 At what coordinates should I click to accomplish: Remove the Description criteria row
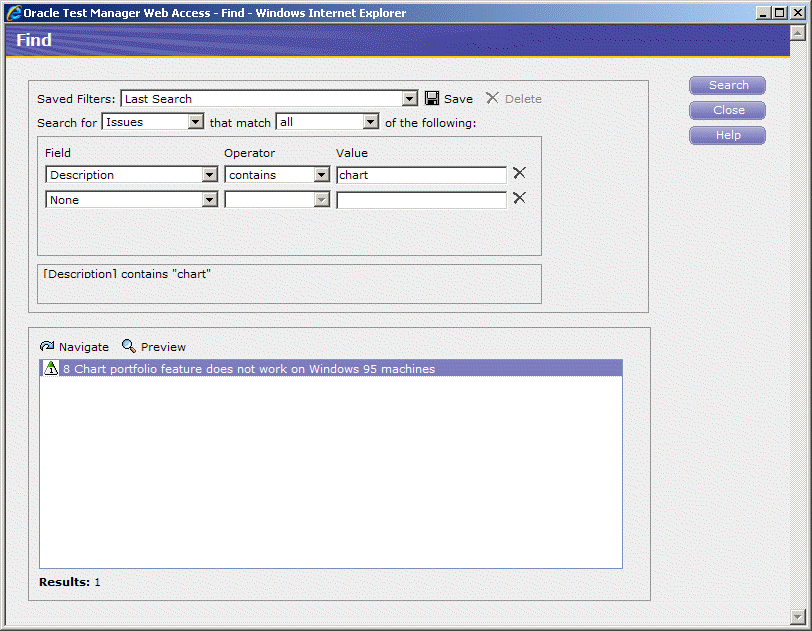pyautogui.click(x=519, y=173)
